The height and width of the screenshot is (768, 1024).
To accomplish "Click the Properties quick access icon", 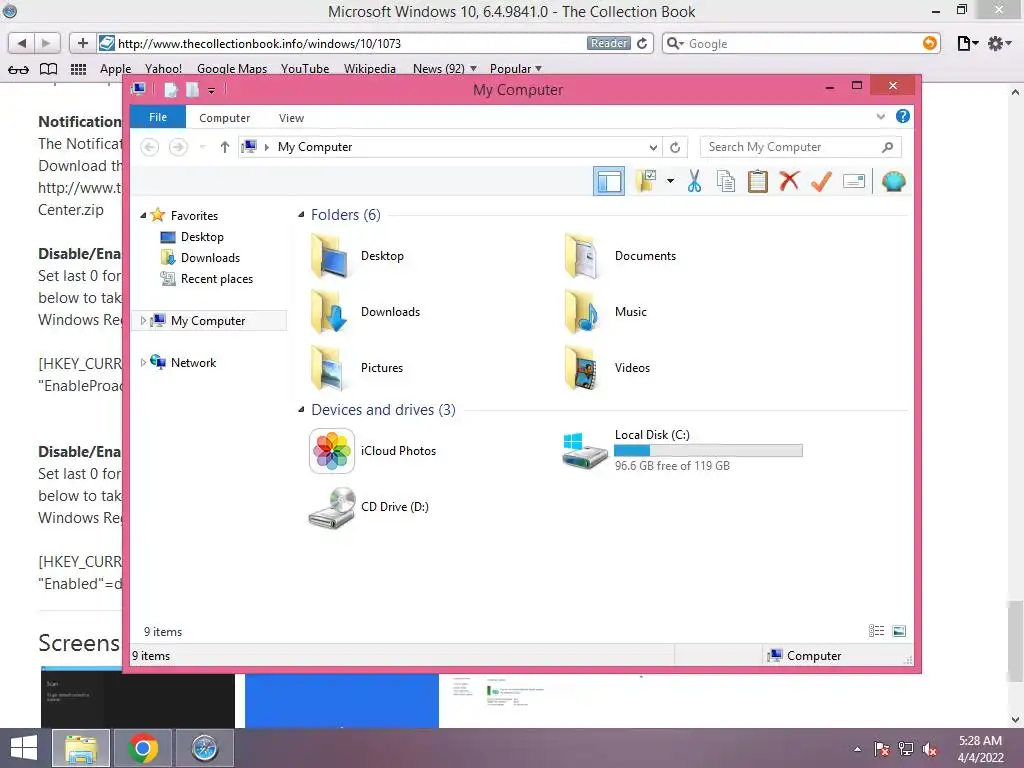I will (x=171, y=89).
